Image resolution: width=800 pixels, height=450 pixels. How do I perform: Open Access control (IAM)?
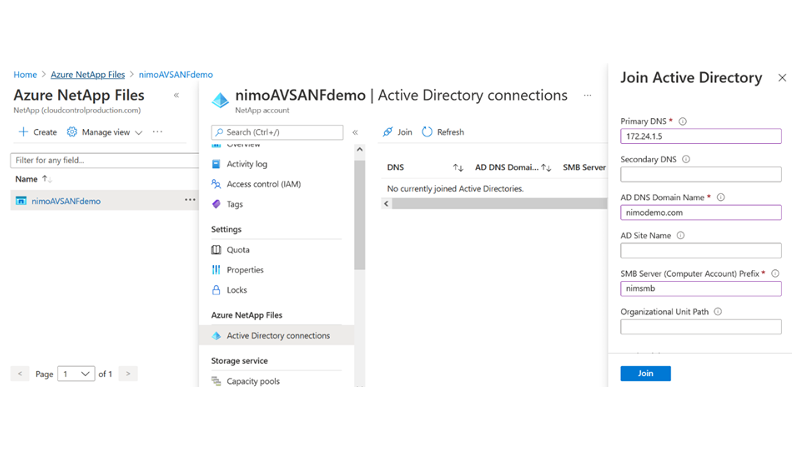263,184
